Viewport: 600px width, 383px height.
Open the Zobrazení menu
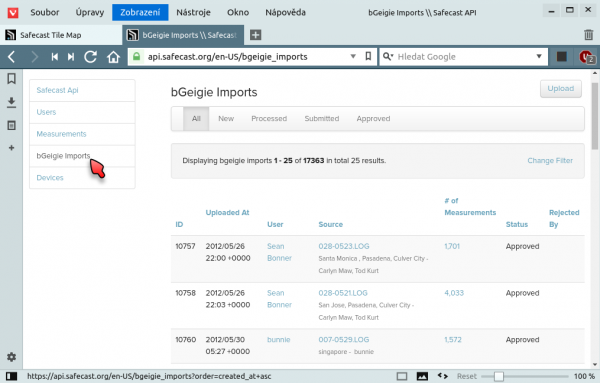pyautogui.click(x=140, y=13)
